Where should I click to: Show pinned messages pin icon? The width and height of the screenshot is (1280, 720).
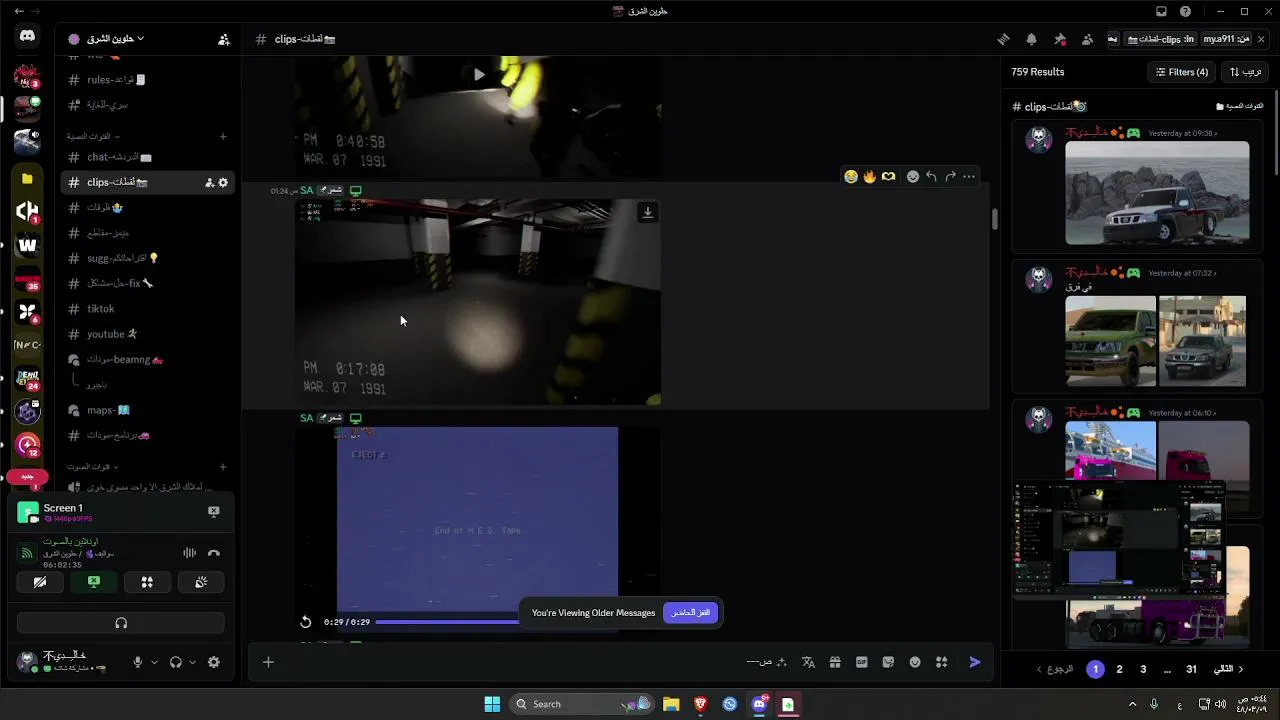pos(1059,39)
